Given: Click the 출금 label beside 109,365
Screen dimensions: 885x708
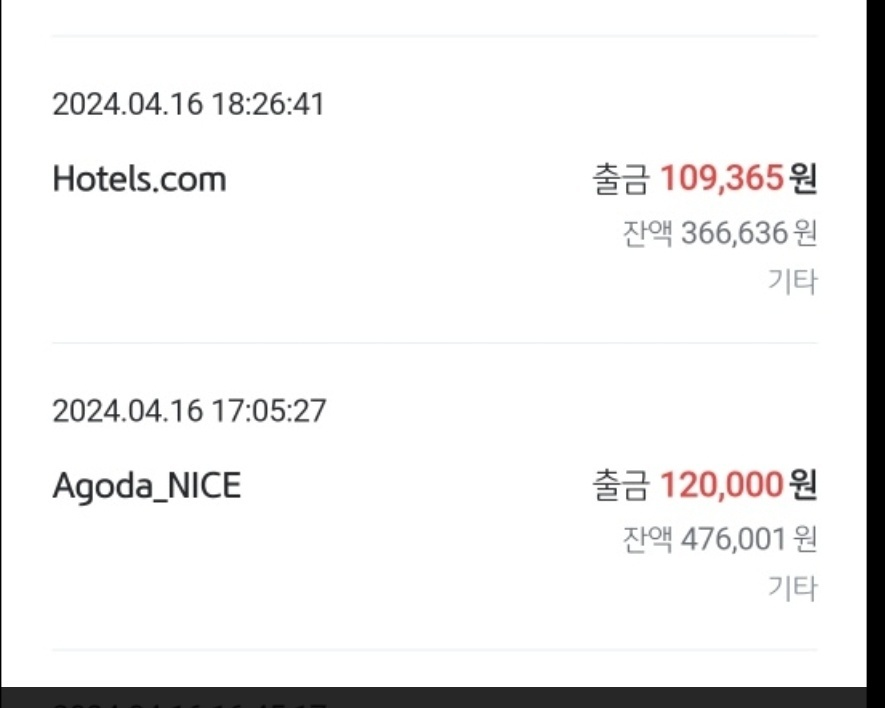Looking at the screenshot, I should (620, 180).
